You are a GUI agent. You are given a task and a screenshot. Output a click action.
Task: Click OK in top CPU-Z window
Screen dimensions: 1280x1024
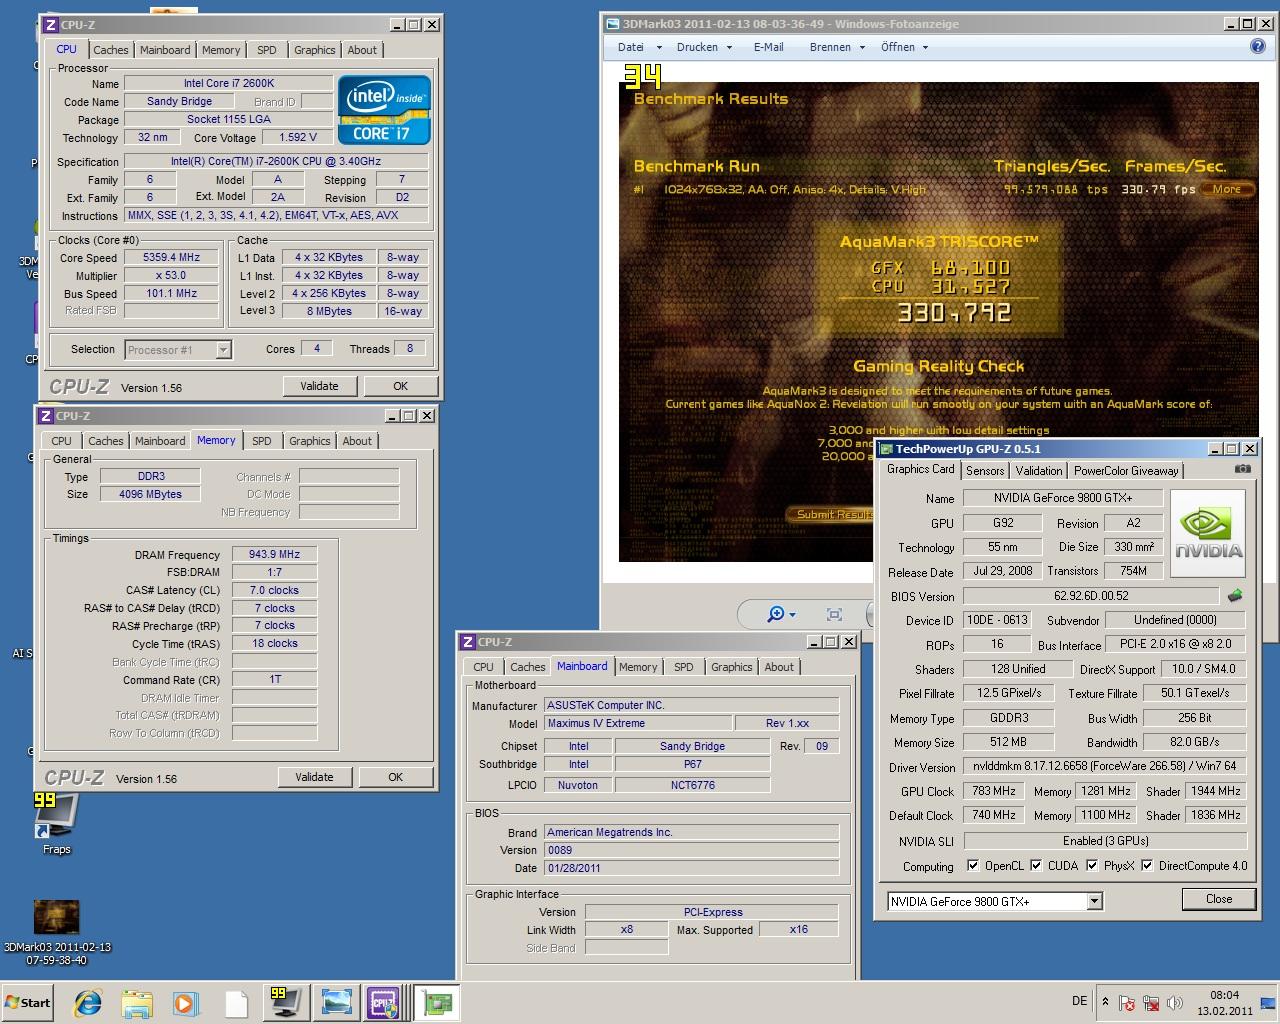400,386
